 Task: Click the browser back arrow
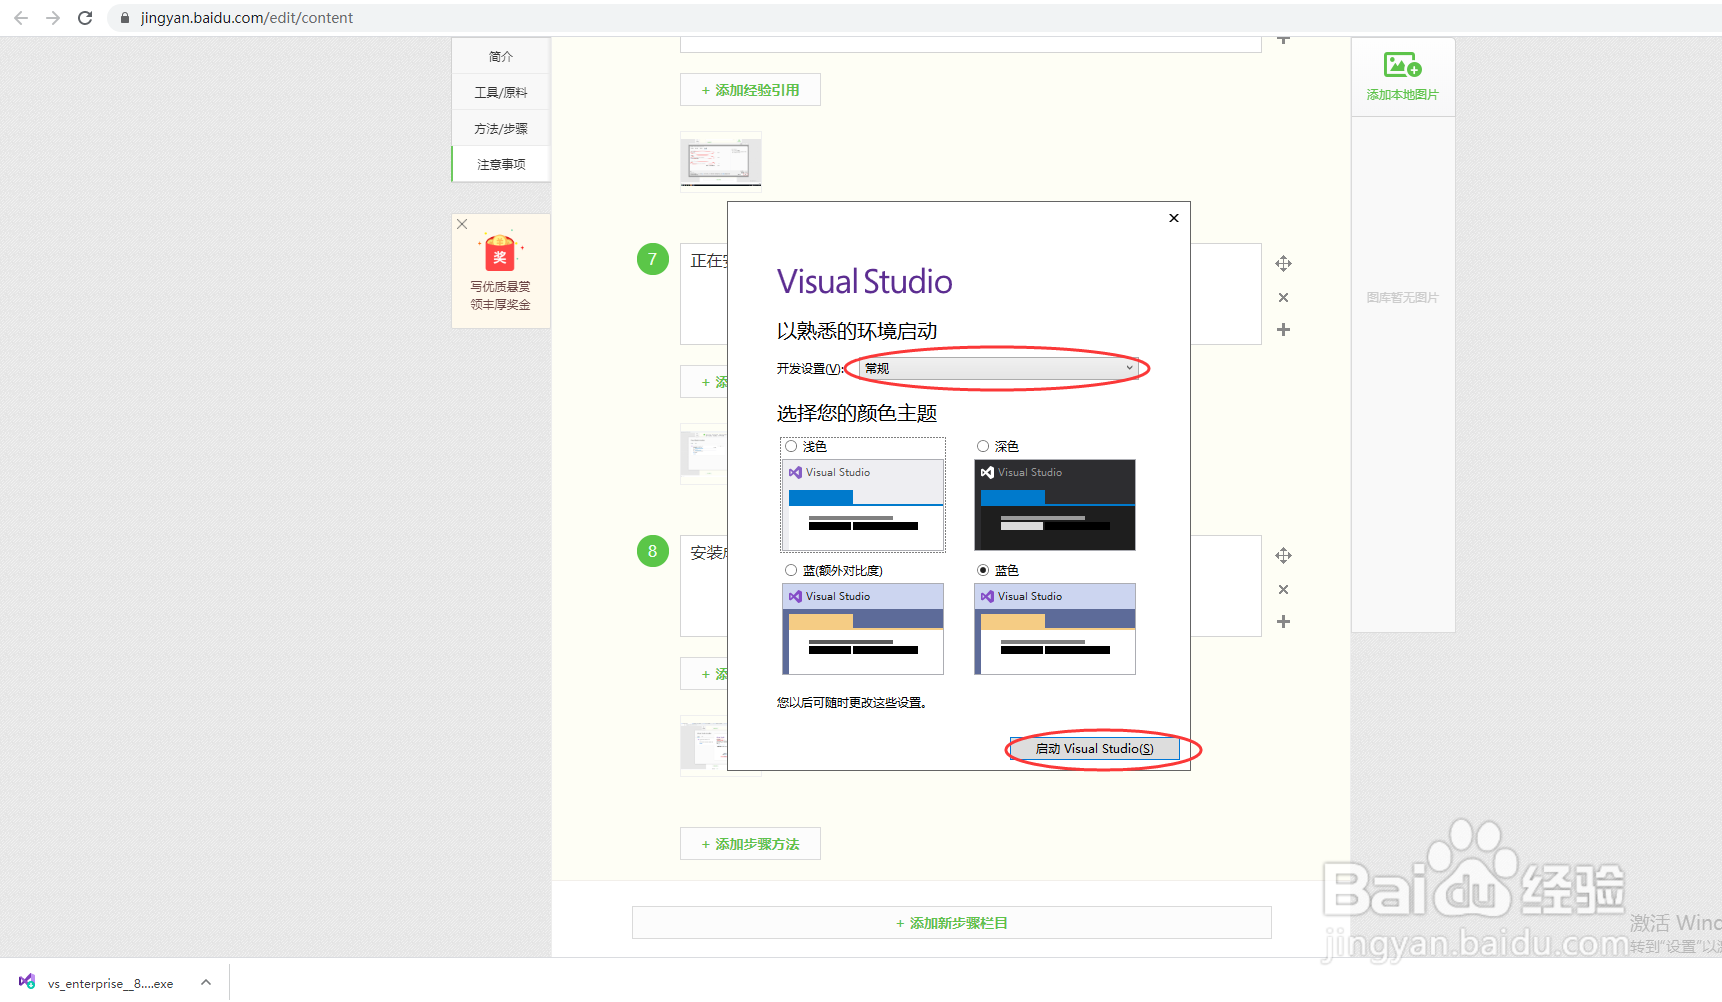(x=21, y=18)
